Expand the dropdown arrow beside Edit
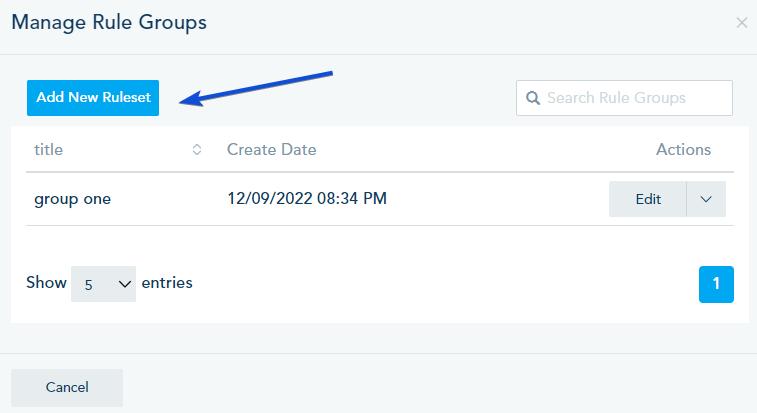The image size is (757, 413). point(706,199)
